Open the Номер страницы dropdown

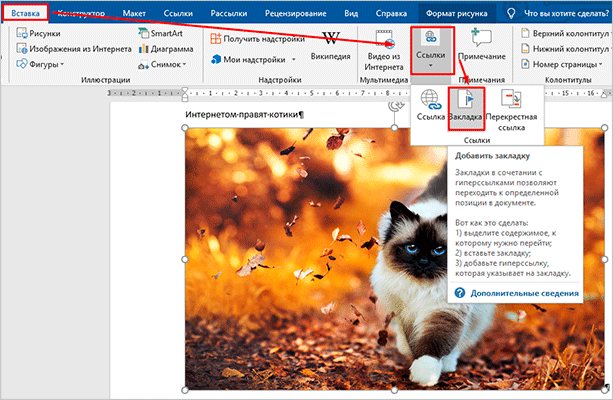pyautogui.click(x=562, y=64)
